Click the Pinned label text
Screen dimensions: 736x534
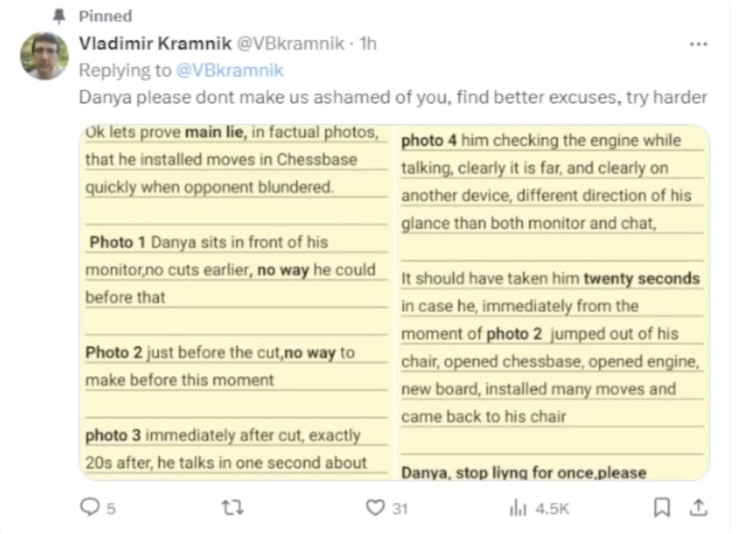click(x=105, y=17)
